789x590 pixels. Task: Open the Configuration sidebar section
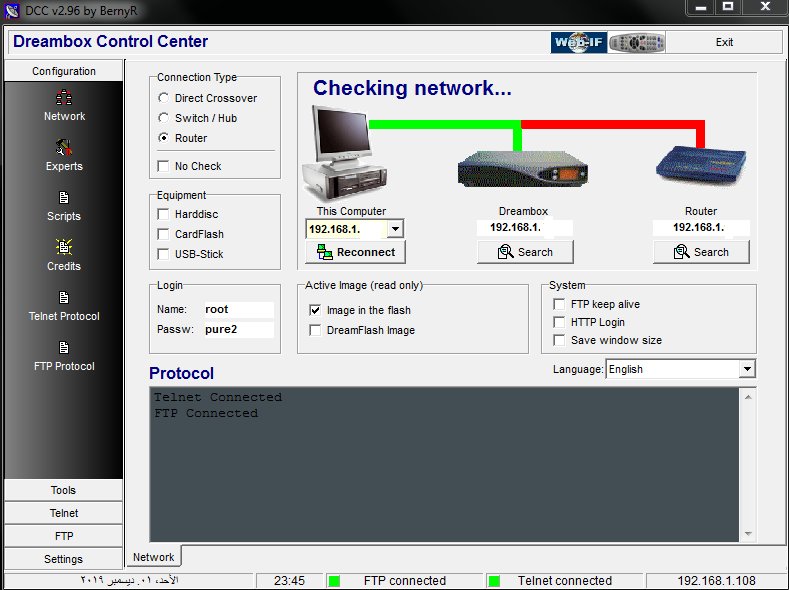[63, 71]
